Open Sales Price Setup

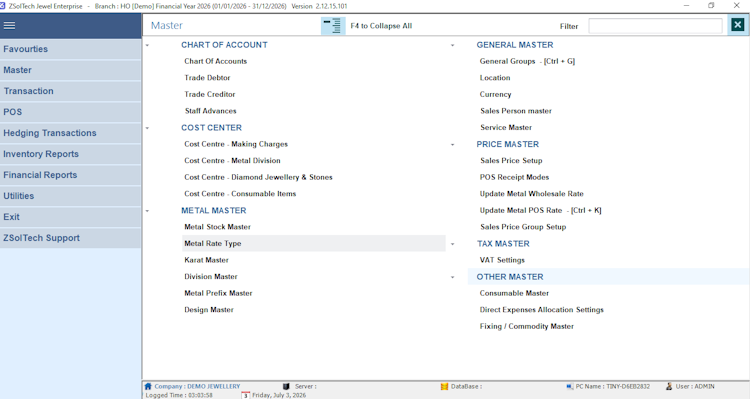(x=511, y=161)
